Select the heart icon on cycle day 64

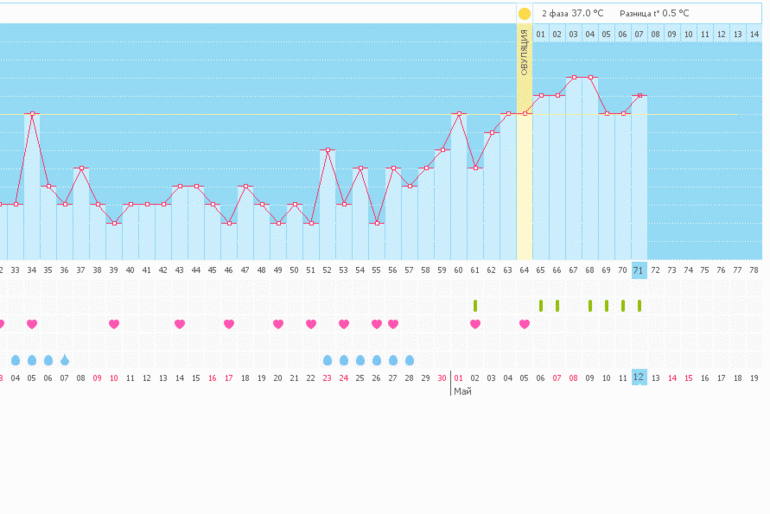[524, 324]
